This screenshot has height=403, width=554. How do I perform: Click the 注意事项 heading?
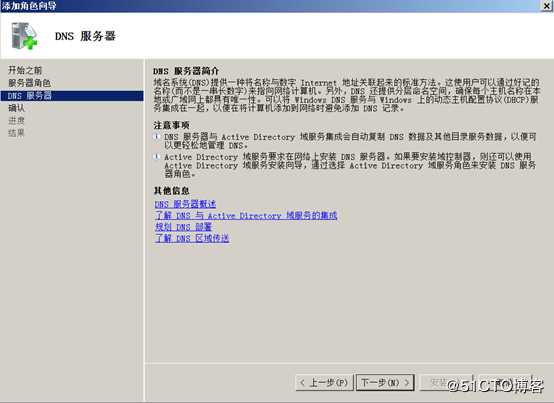tap(171, 125)
